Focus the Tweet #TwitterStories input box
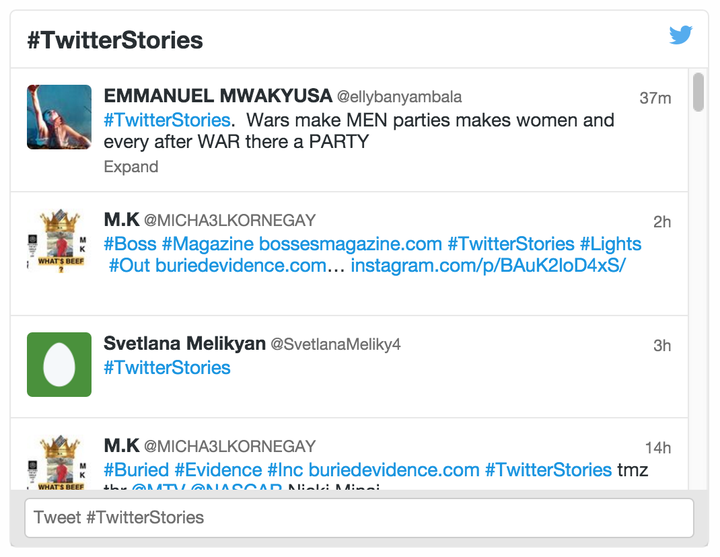 pyautogui.click(x=359, y=518)
